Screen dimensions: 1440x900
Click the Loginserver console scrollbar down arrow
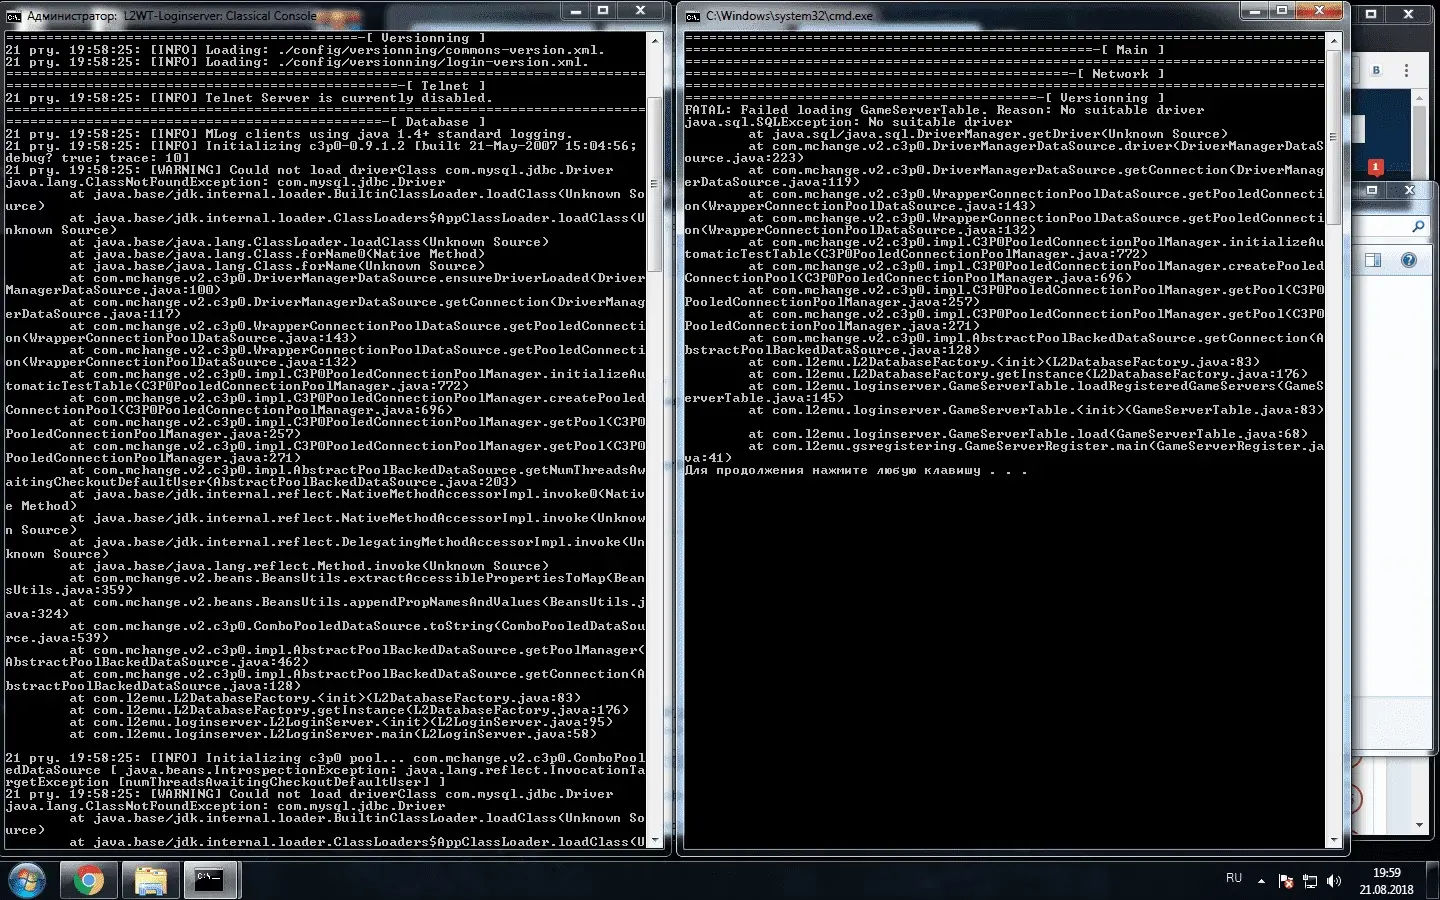[655, 840]
